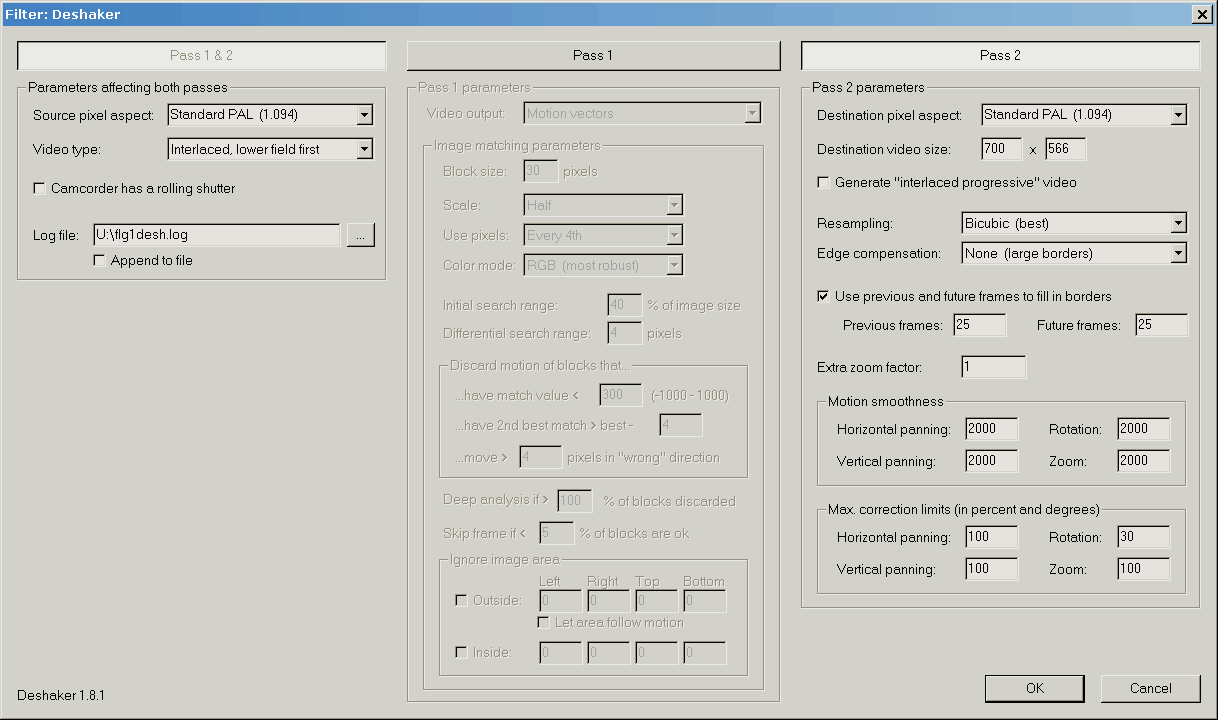
Task: Expand the Video type dropdown
Action: point(364,149)
